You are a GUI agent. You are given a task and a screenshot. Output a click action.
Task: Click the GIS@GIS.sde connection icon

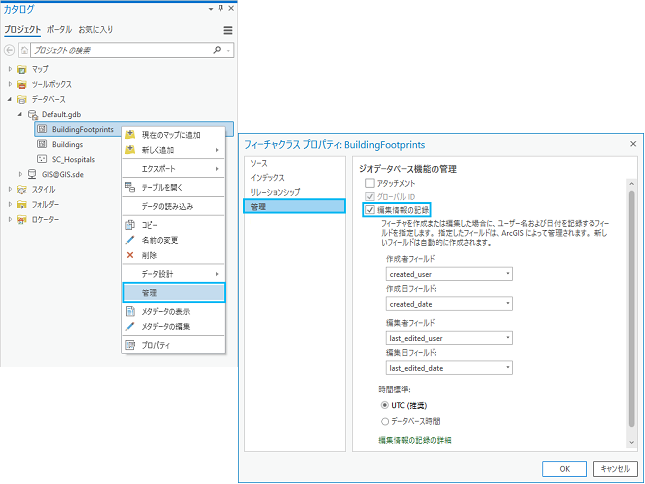32,174
